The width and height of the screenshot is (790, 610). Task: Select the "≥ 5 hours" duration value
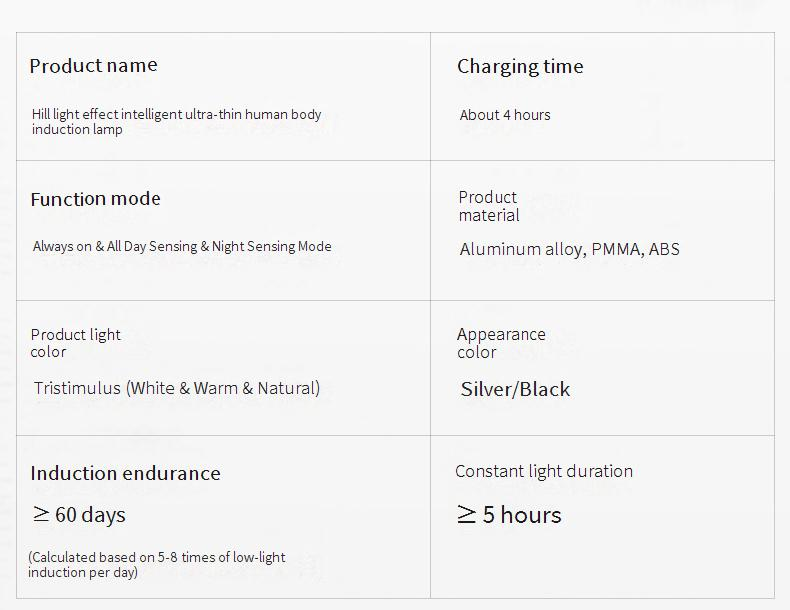click(509, 515)
